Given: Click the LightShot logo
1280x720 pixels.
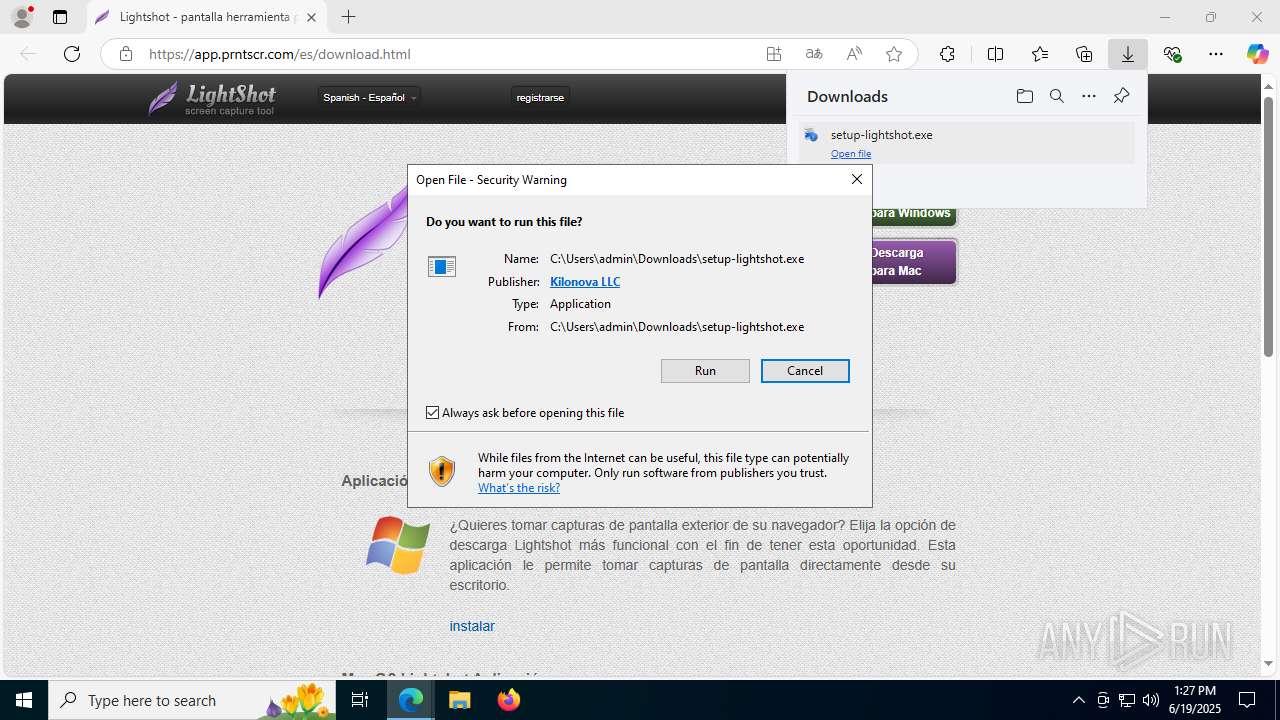Looking at the screenshot, I should point(212,98).
